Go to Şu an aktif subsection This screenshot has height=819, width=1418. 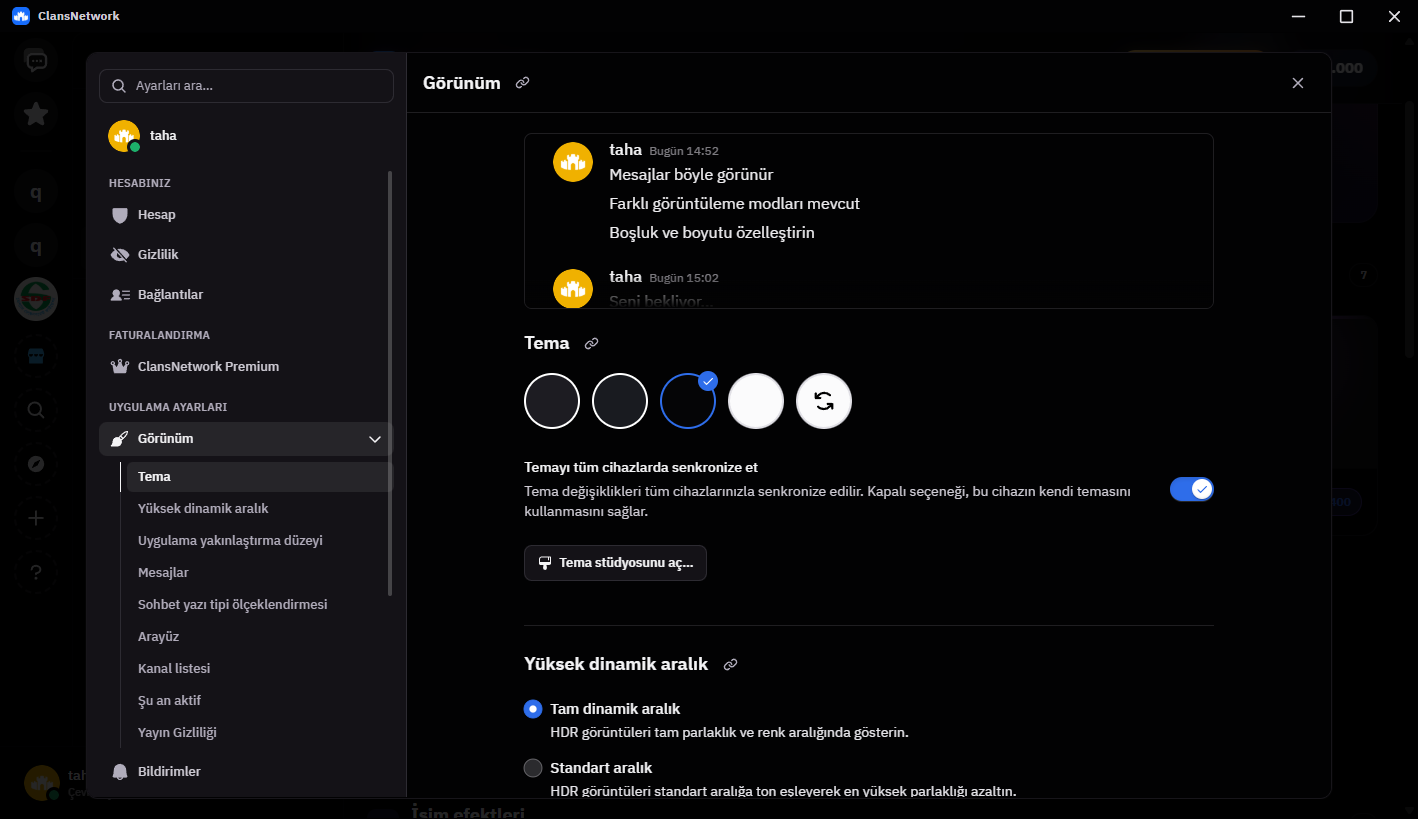point(258,701)
